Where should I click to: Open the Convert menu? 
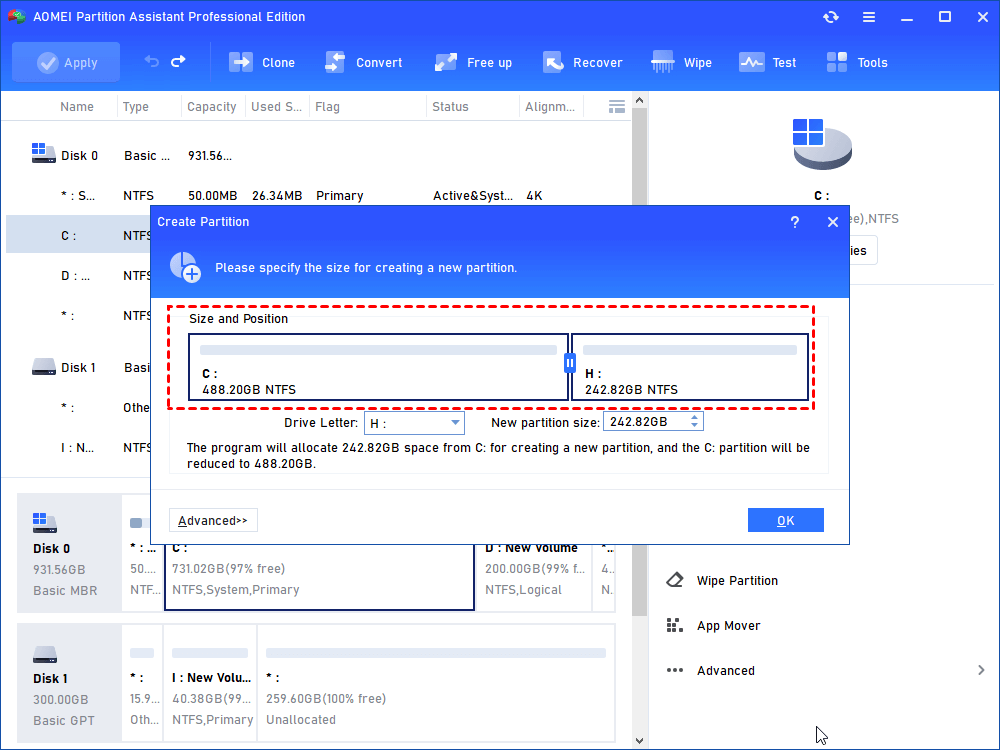364,62
